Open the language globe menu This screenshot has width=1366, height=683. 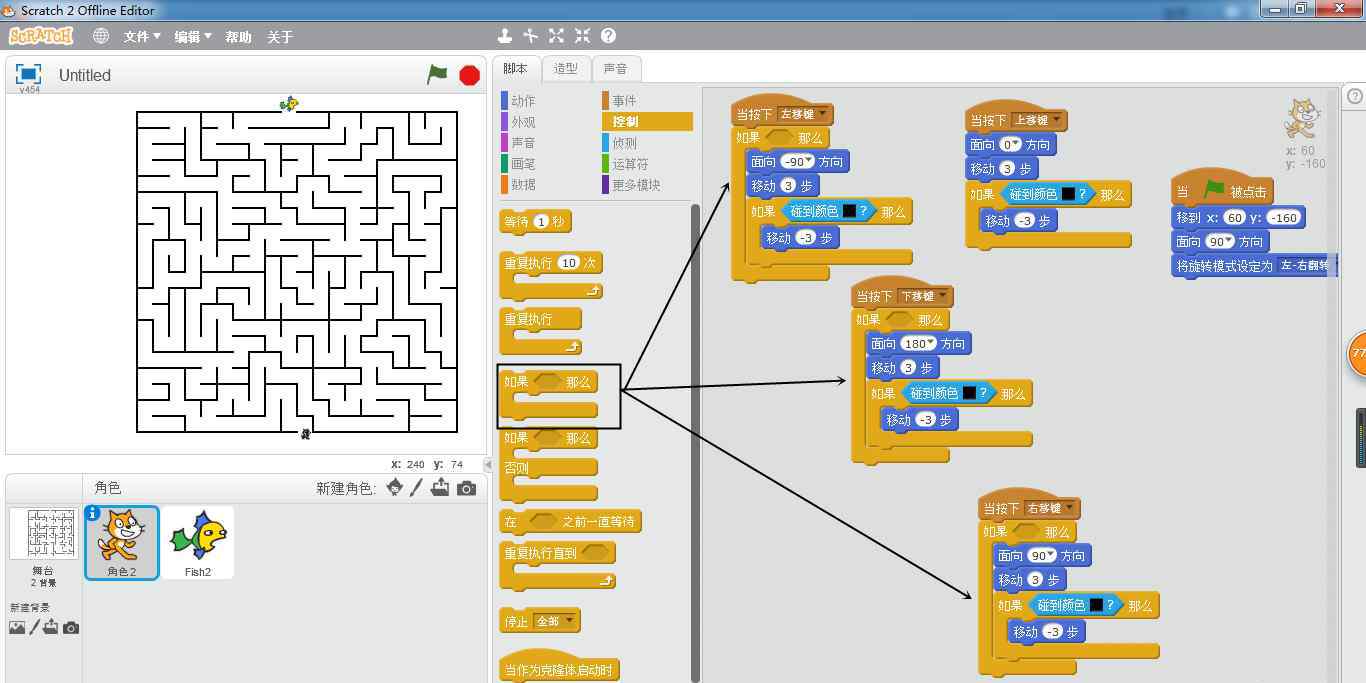pyautogui.click(x=101, y=36)
